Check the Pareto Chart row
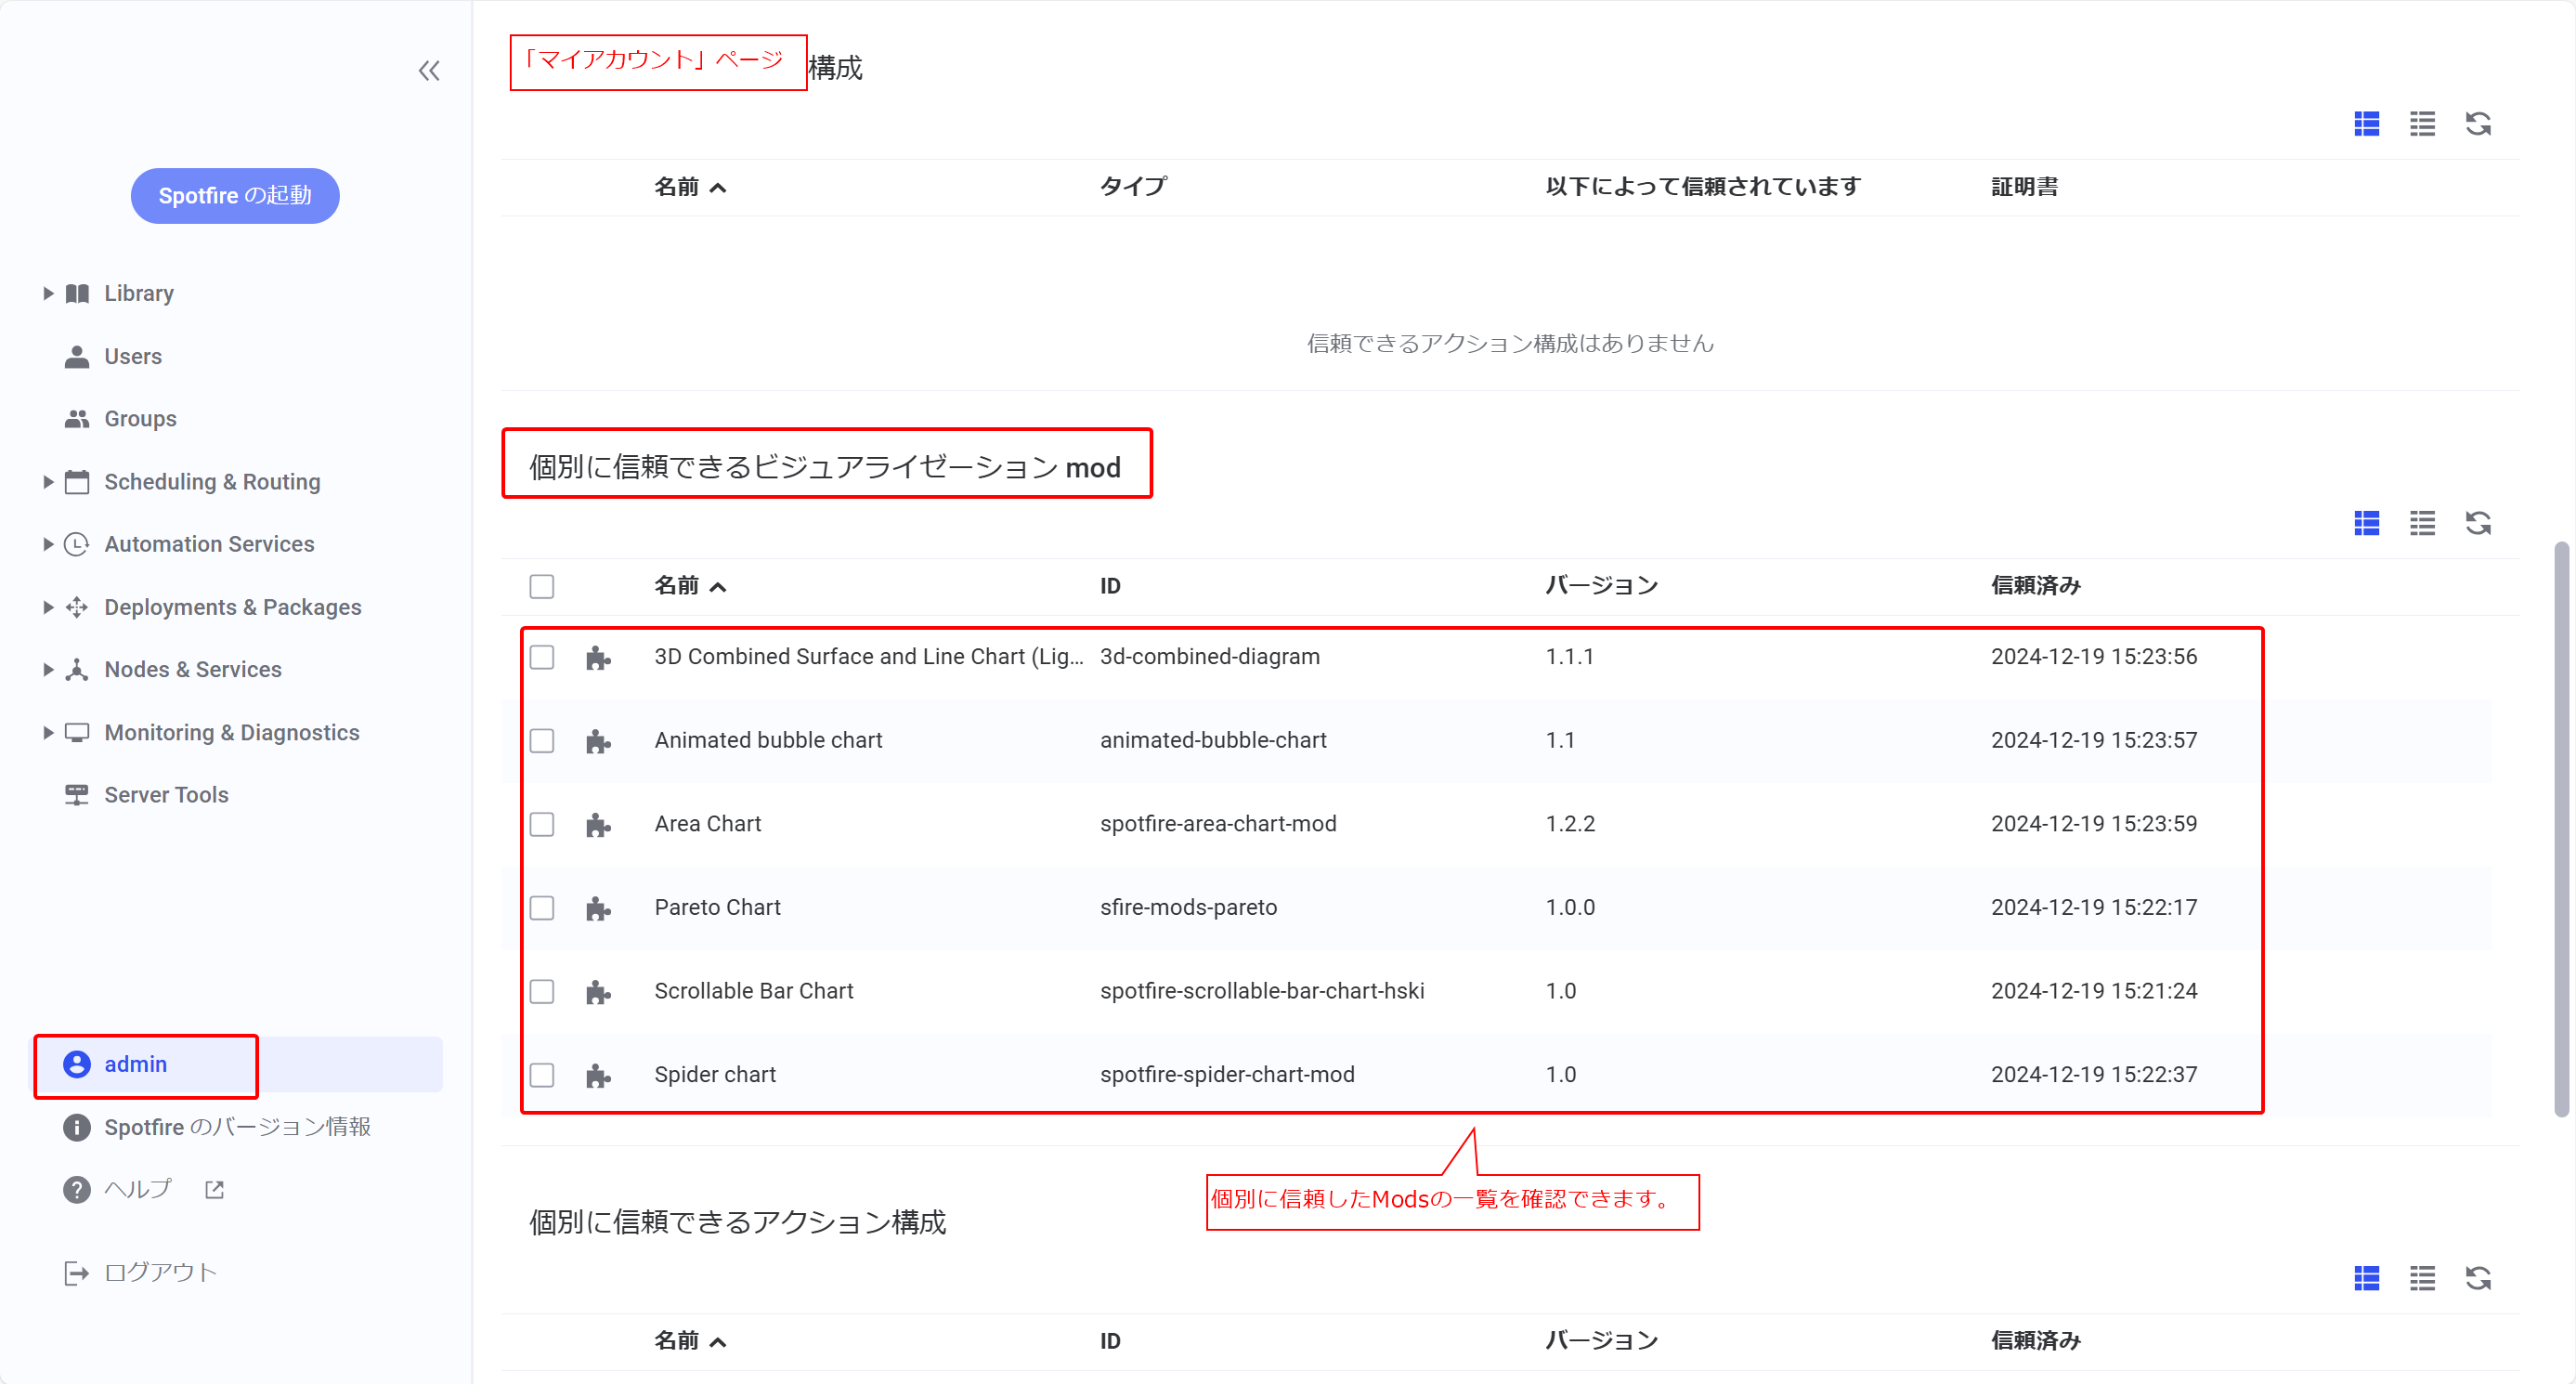Image resolution: width=2576 pixels, height=1384 pixels. [542, 908]
